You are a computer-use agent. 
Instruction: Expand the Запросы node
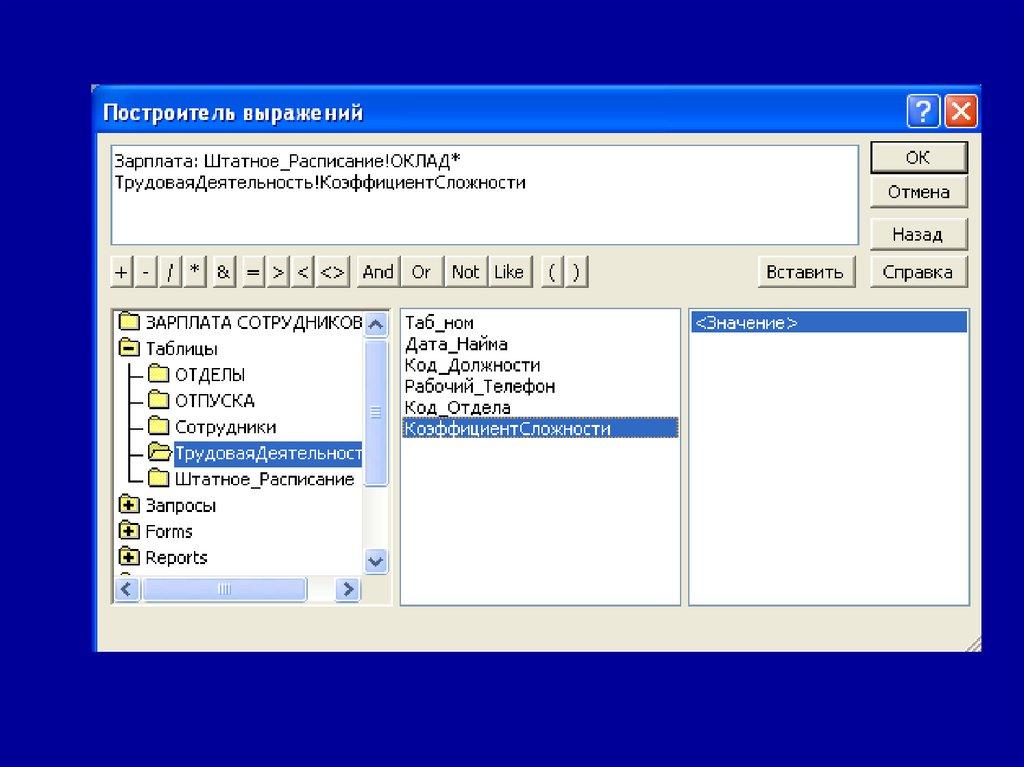128,506
